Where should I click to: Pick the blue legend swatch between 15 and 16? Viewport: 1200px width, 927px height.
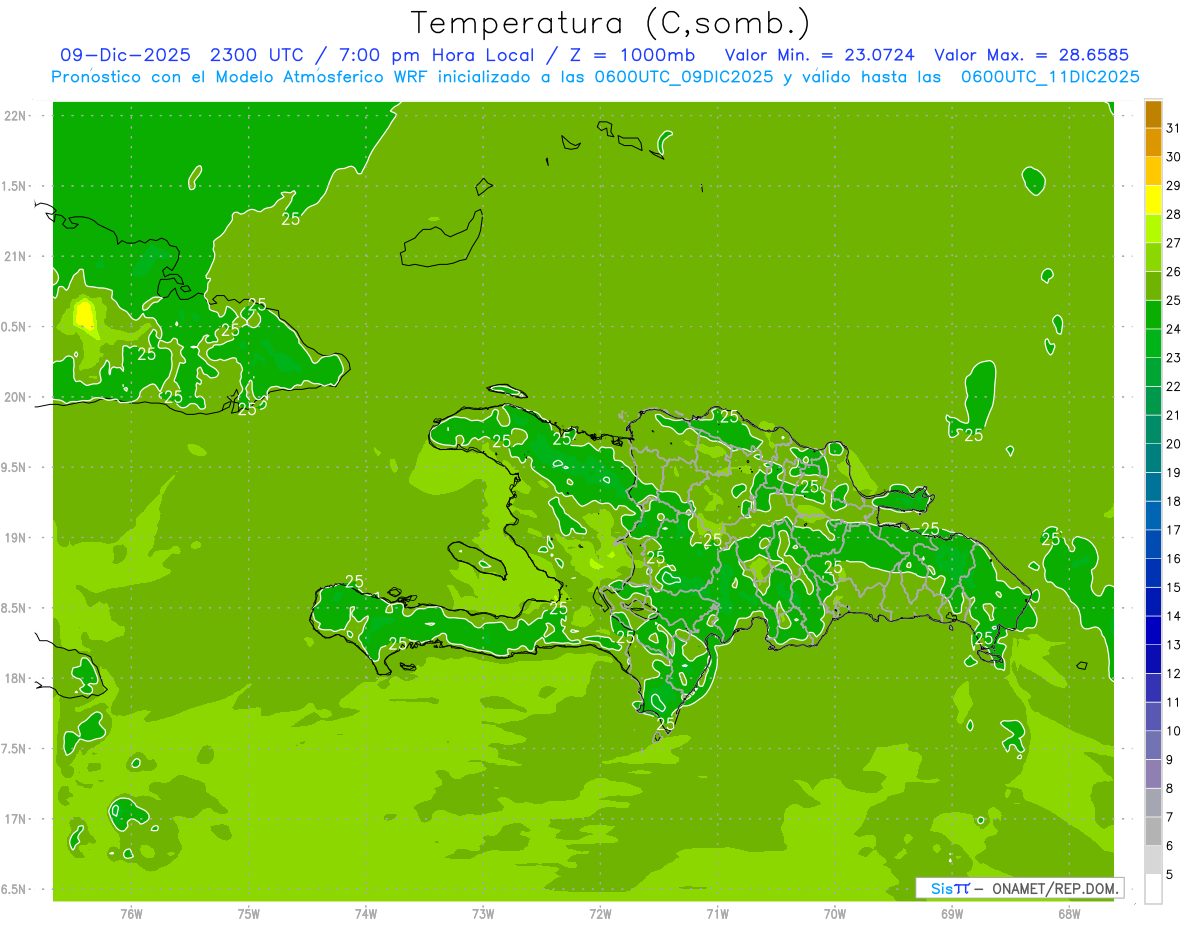[1153, 573]
